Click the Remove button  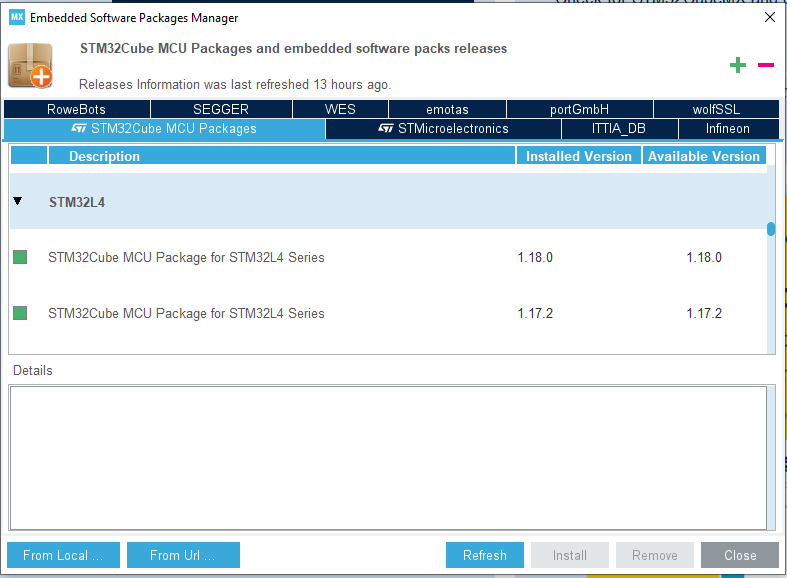click(655, 555)
